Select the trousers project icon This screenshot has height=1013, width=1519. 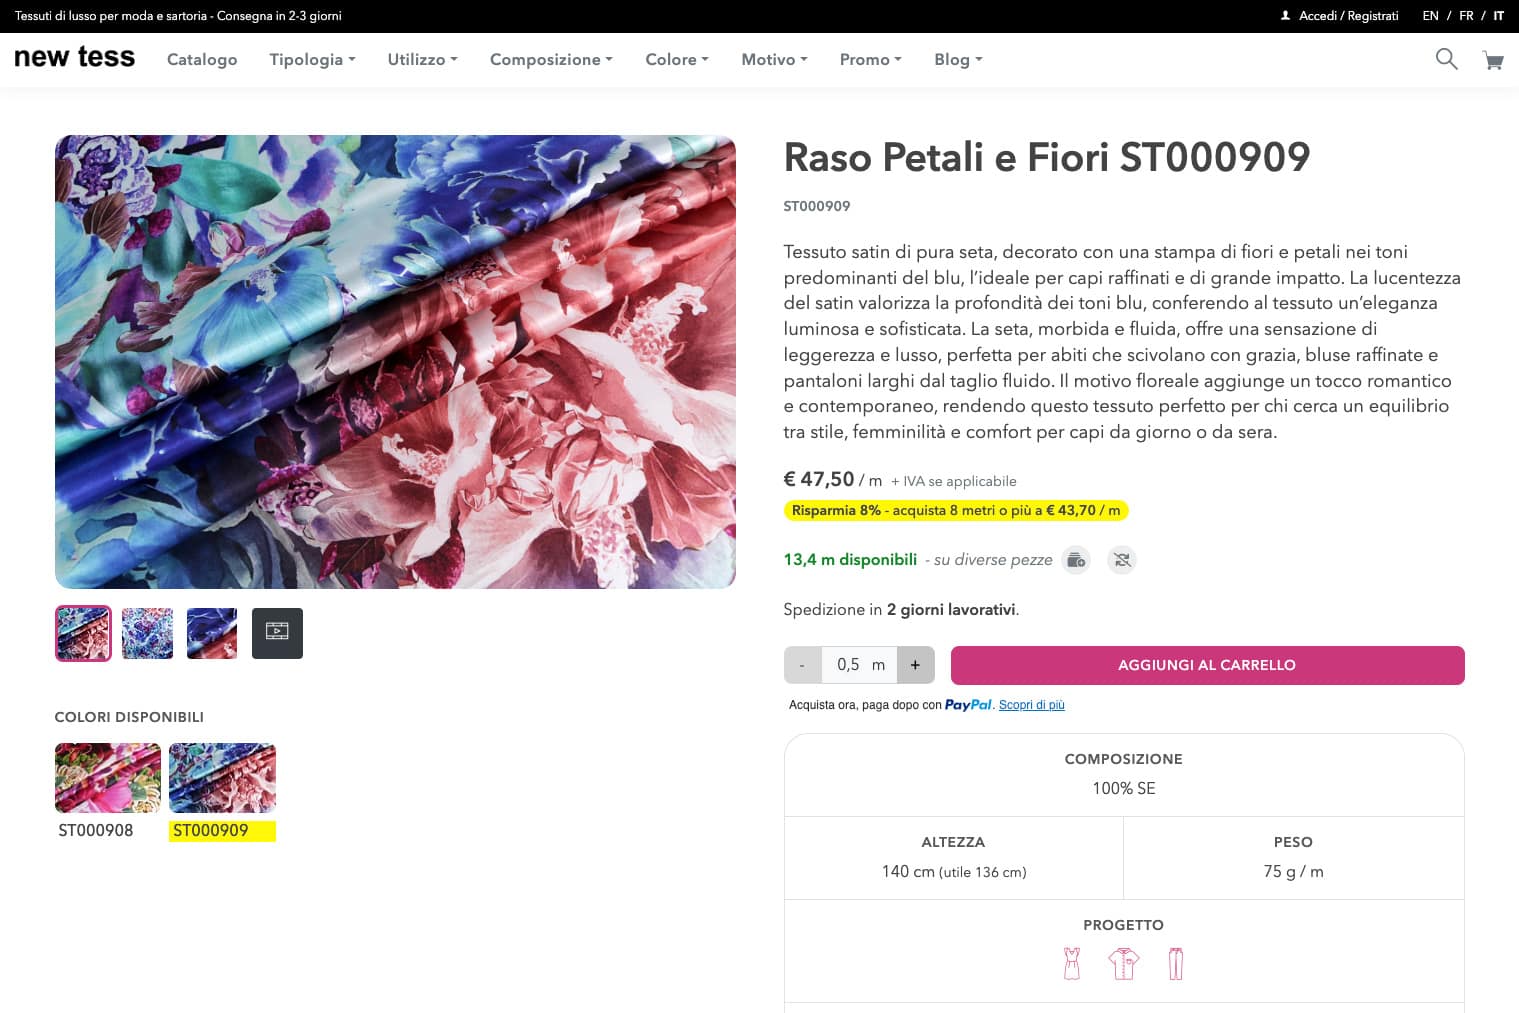pyautogui.click(x=1176, y=963)
